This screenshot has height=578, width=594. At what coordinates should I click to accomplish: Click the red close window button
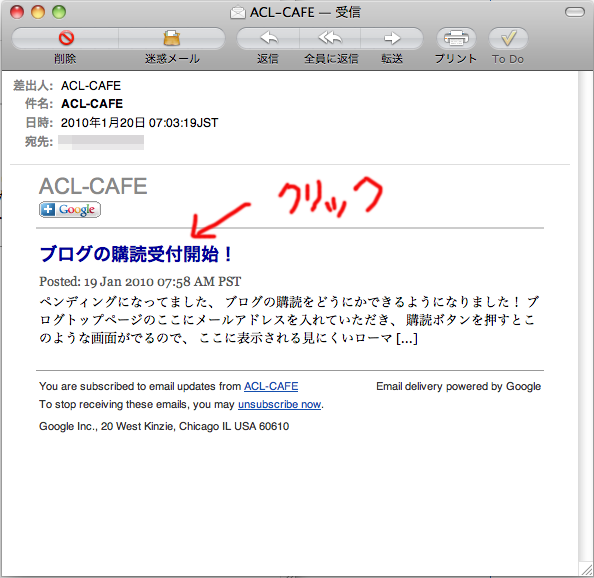(17, 12)
